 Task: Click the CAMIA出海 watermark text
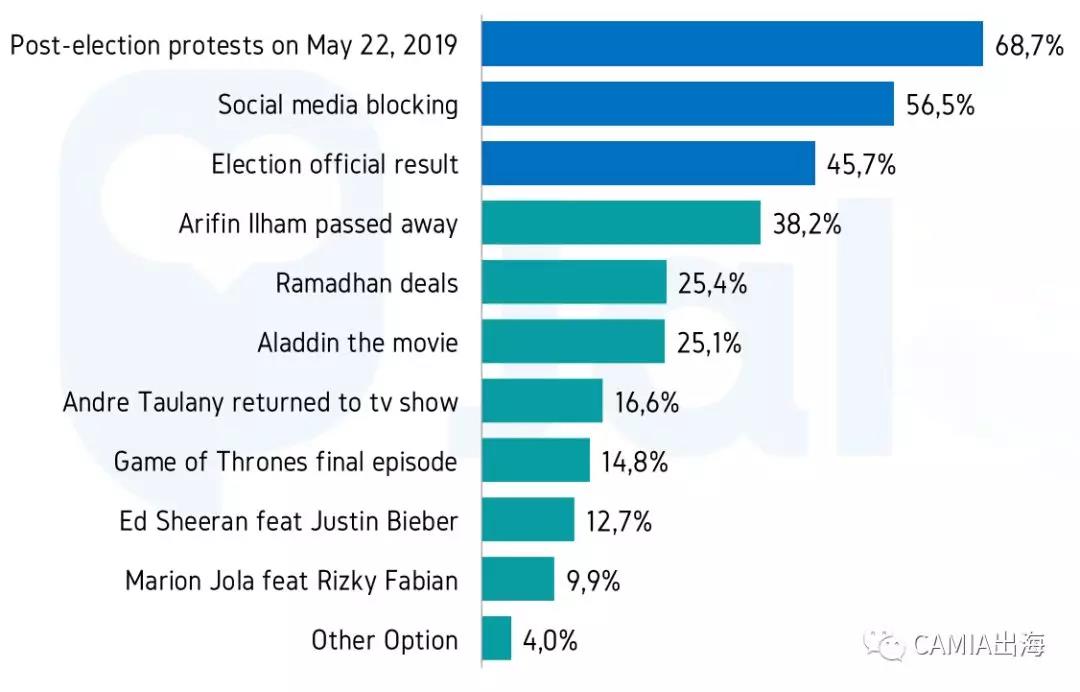tap(980, 645)
